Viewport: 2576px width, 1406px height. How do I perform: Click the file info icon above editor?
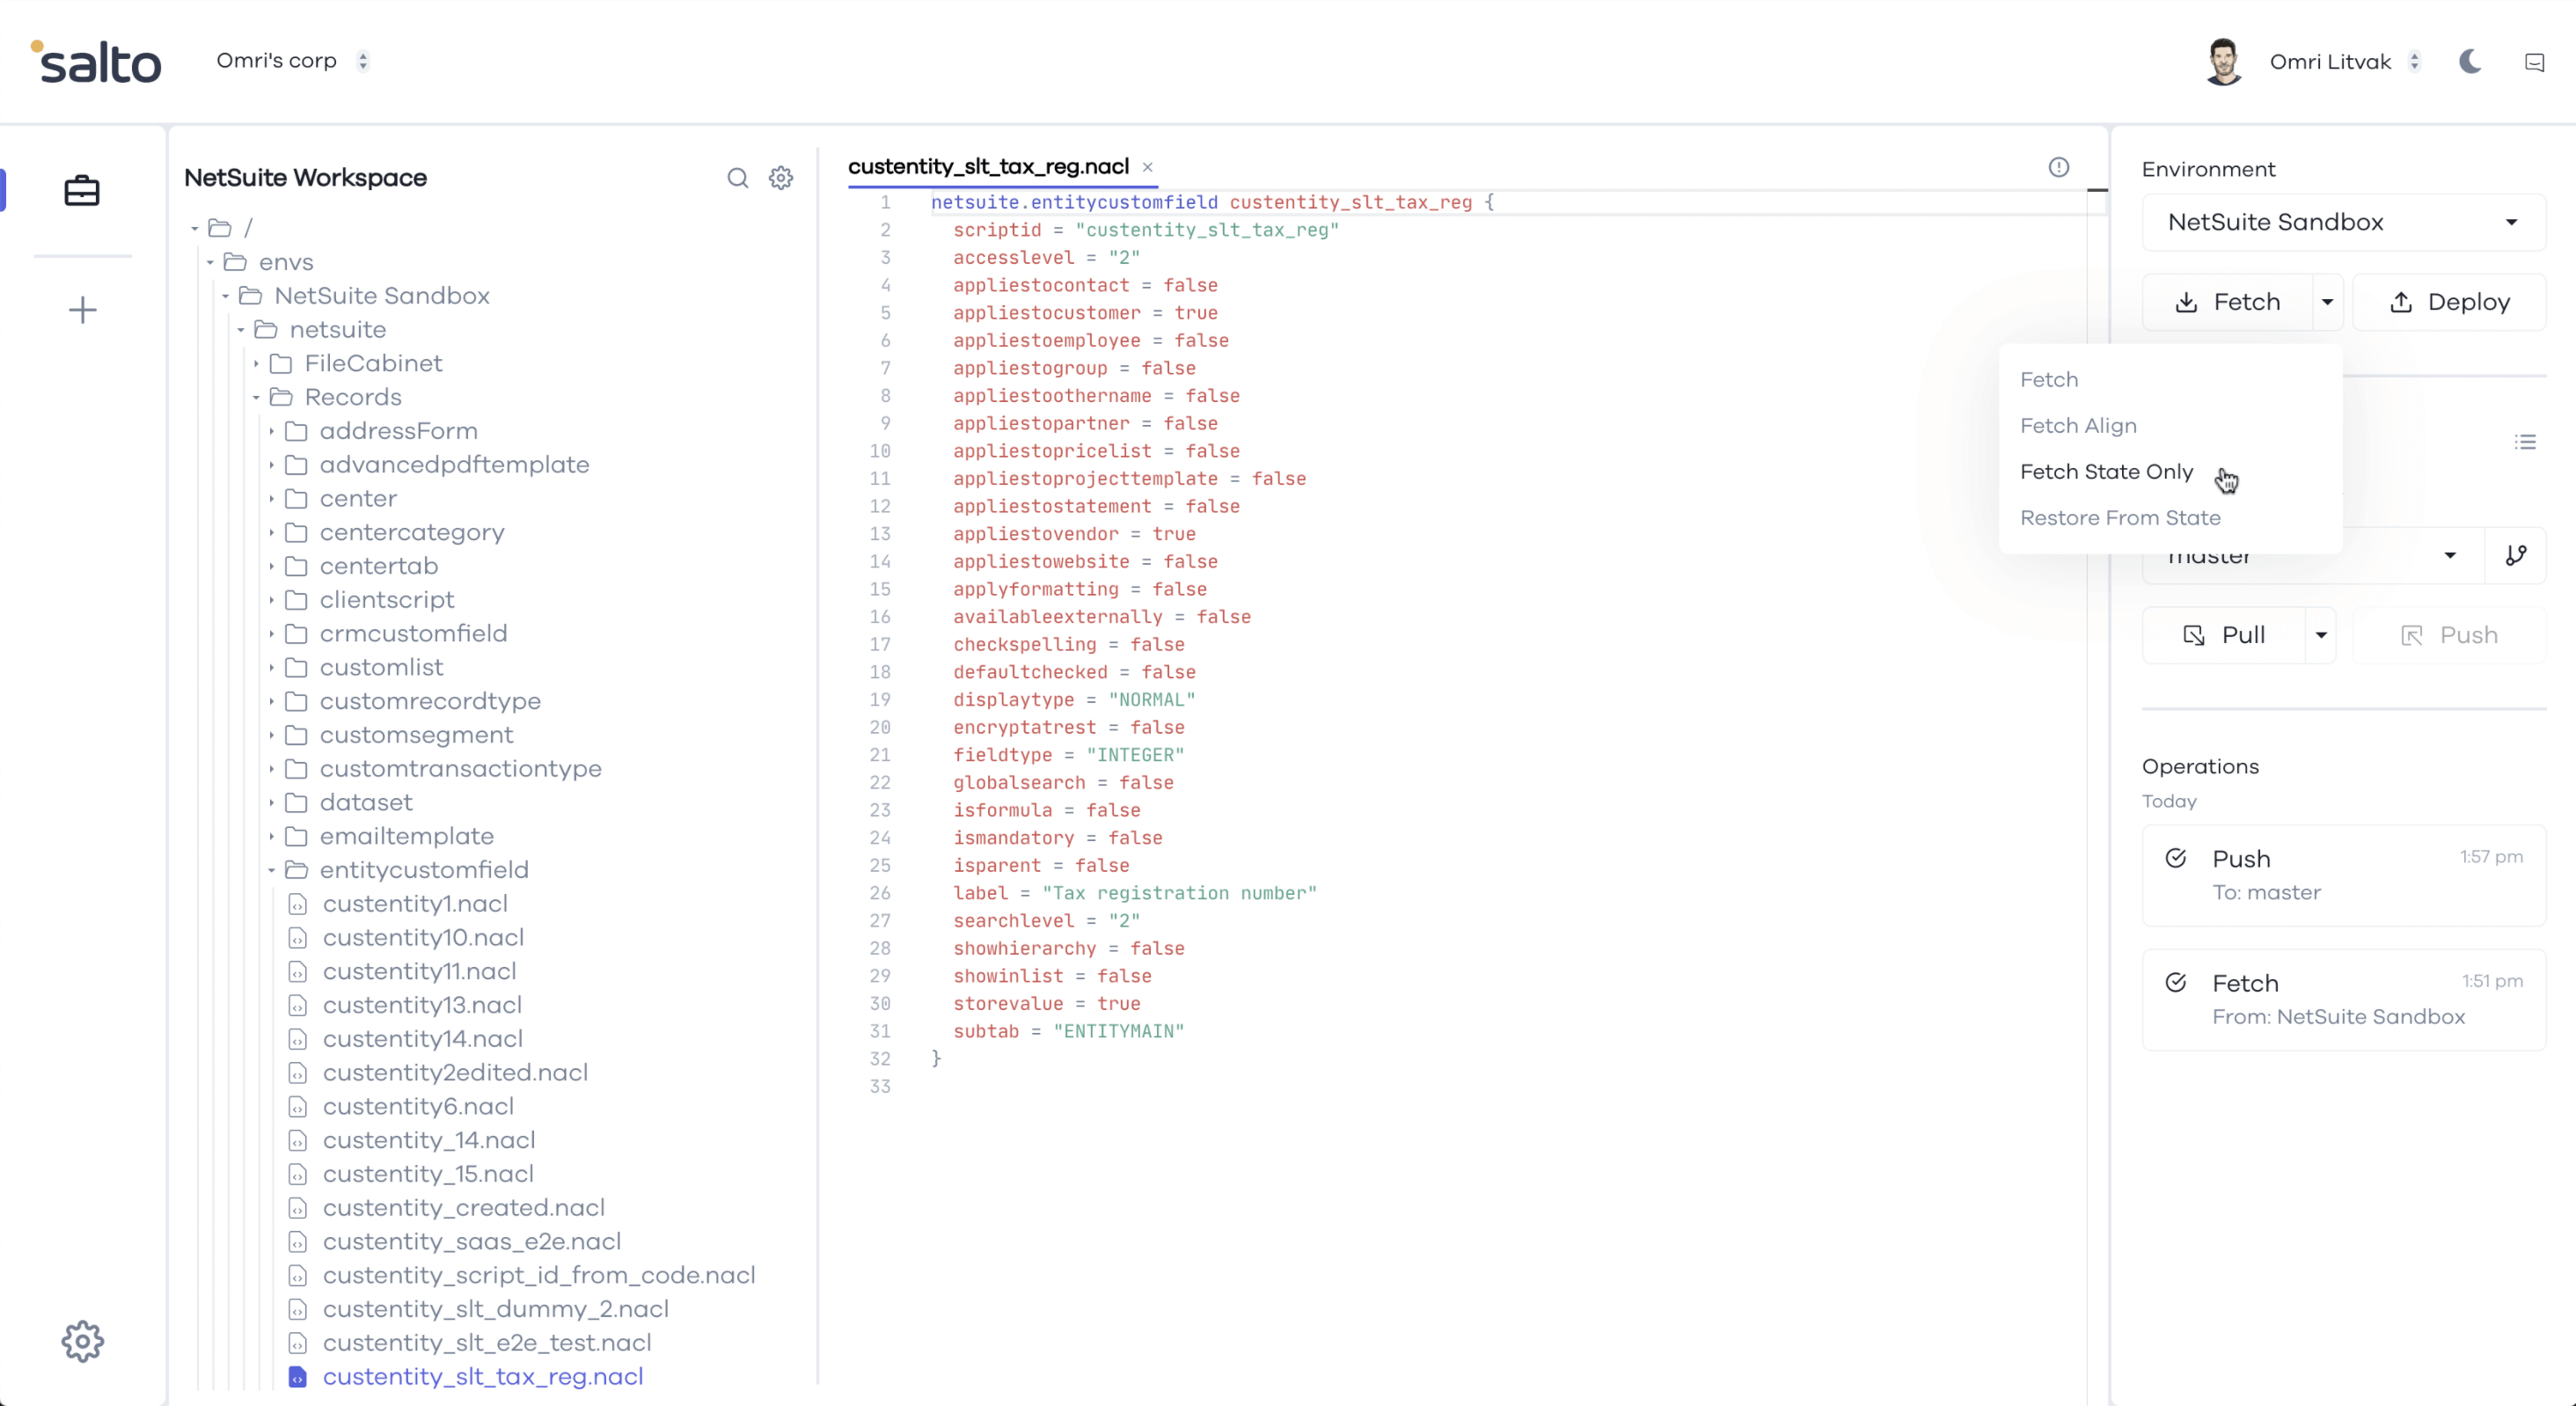point(2059,167)
